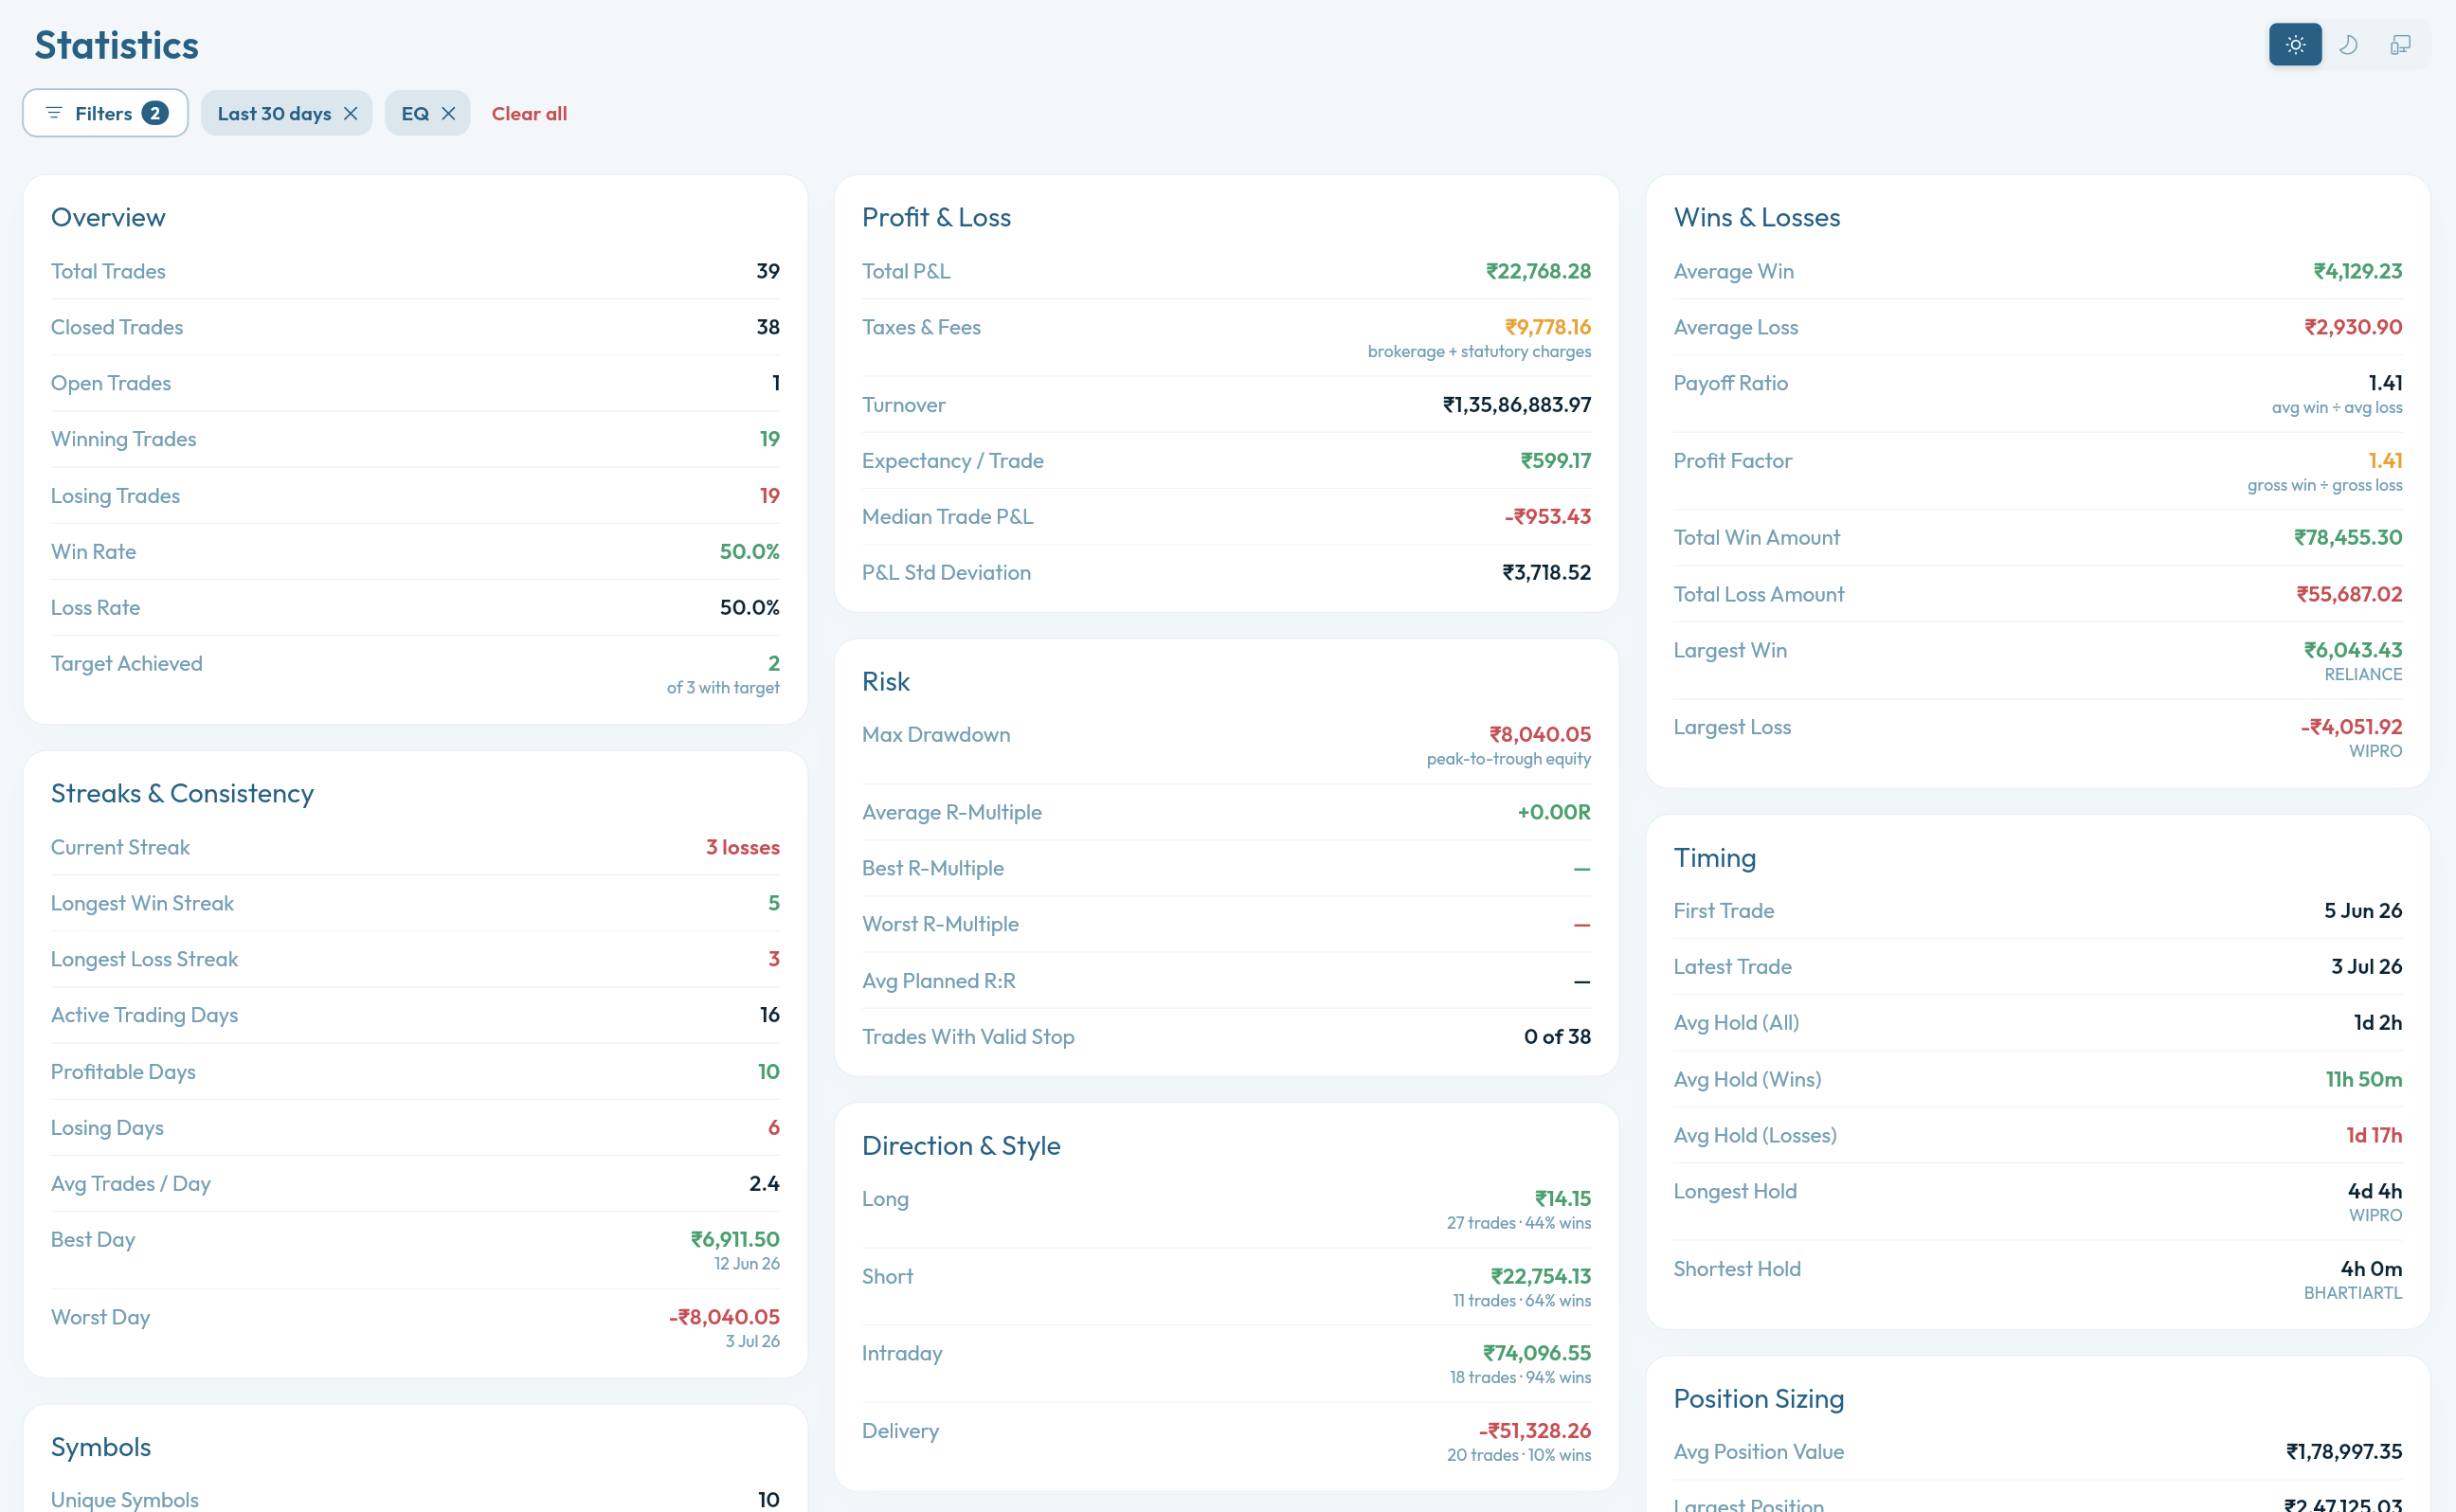
Task: Click the Direction & Style heading
Action: click(961, 1145)
